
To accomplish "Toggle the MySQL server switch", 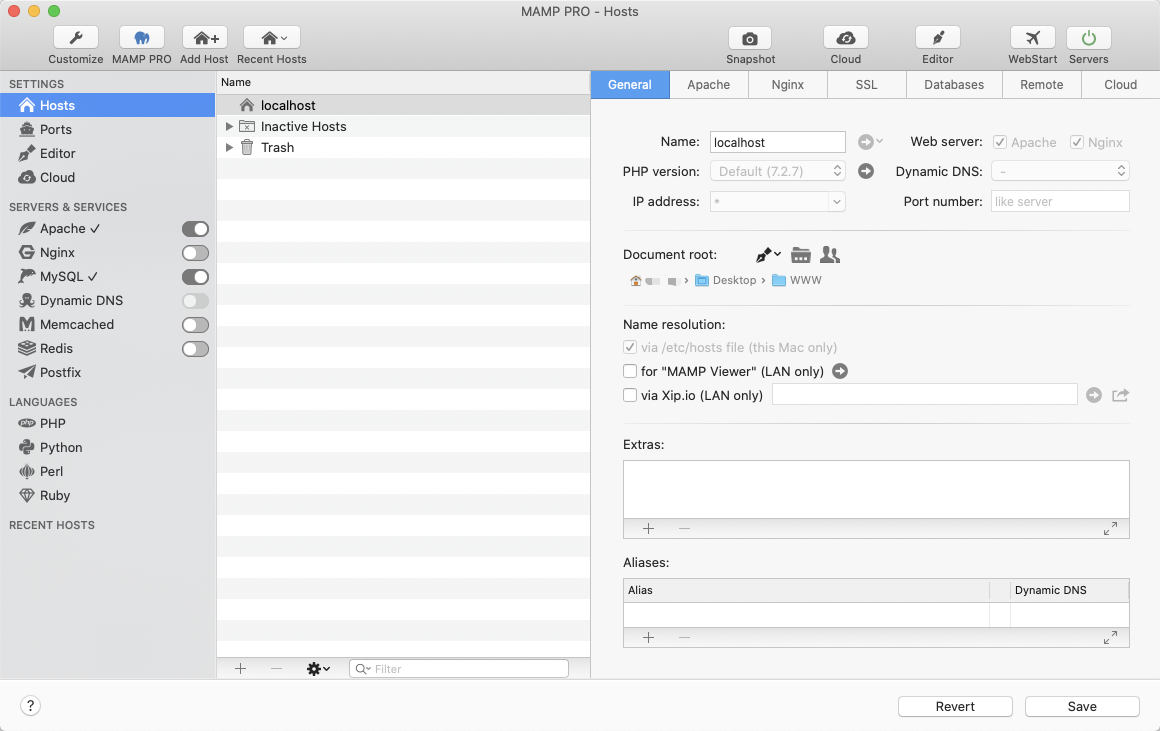I will 195,277.
